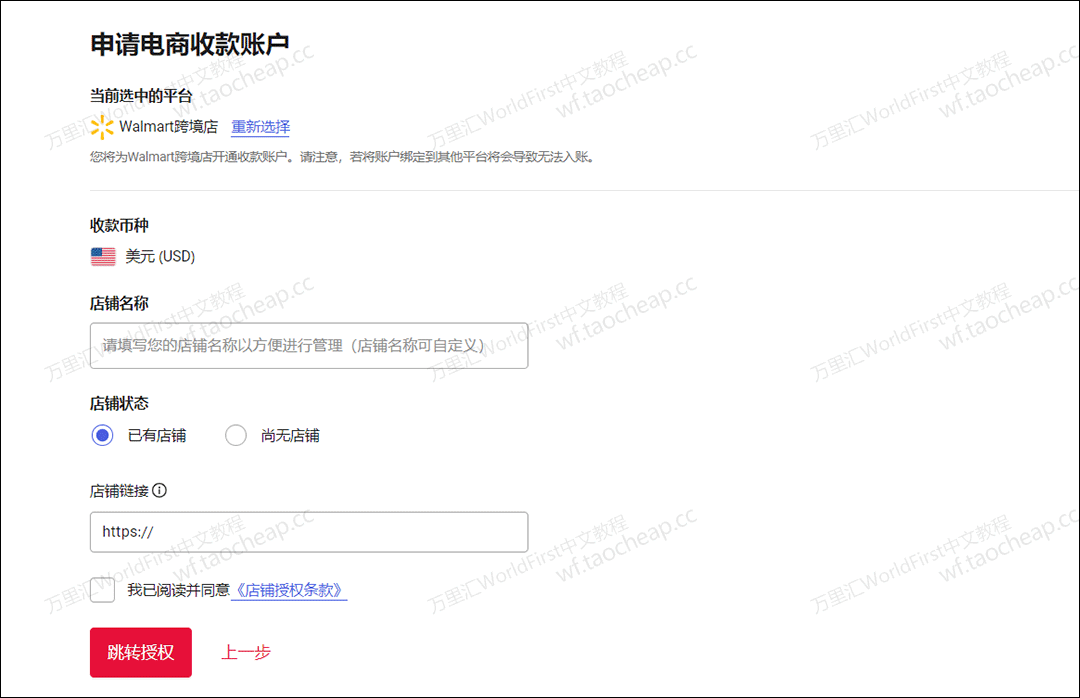Screen dimensions: 1080x698
Task: Click the 店铺状态 section label
Action: [119, 403]
